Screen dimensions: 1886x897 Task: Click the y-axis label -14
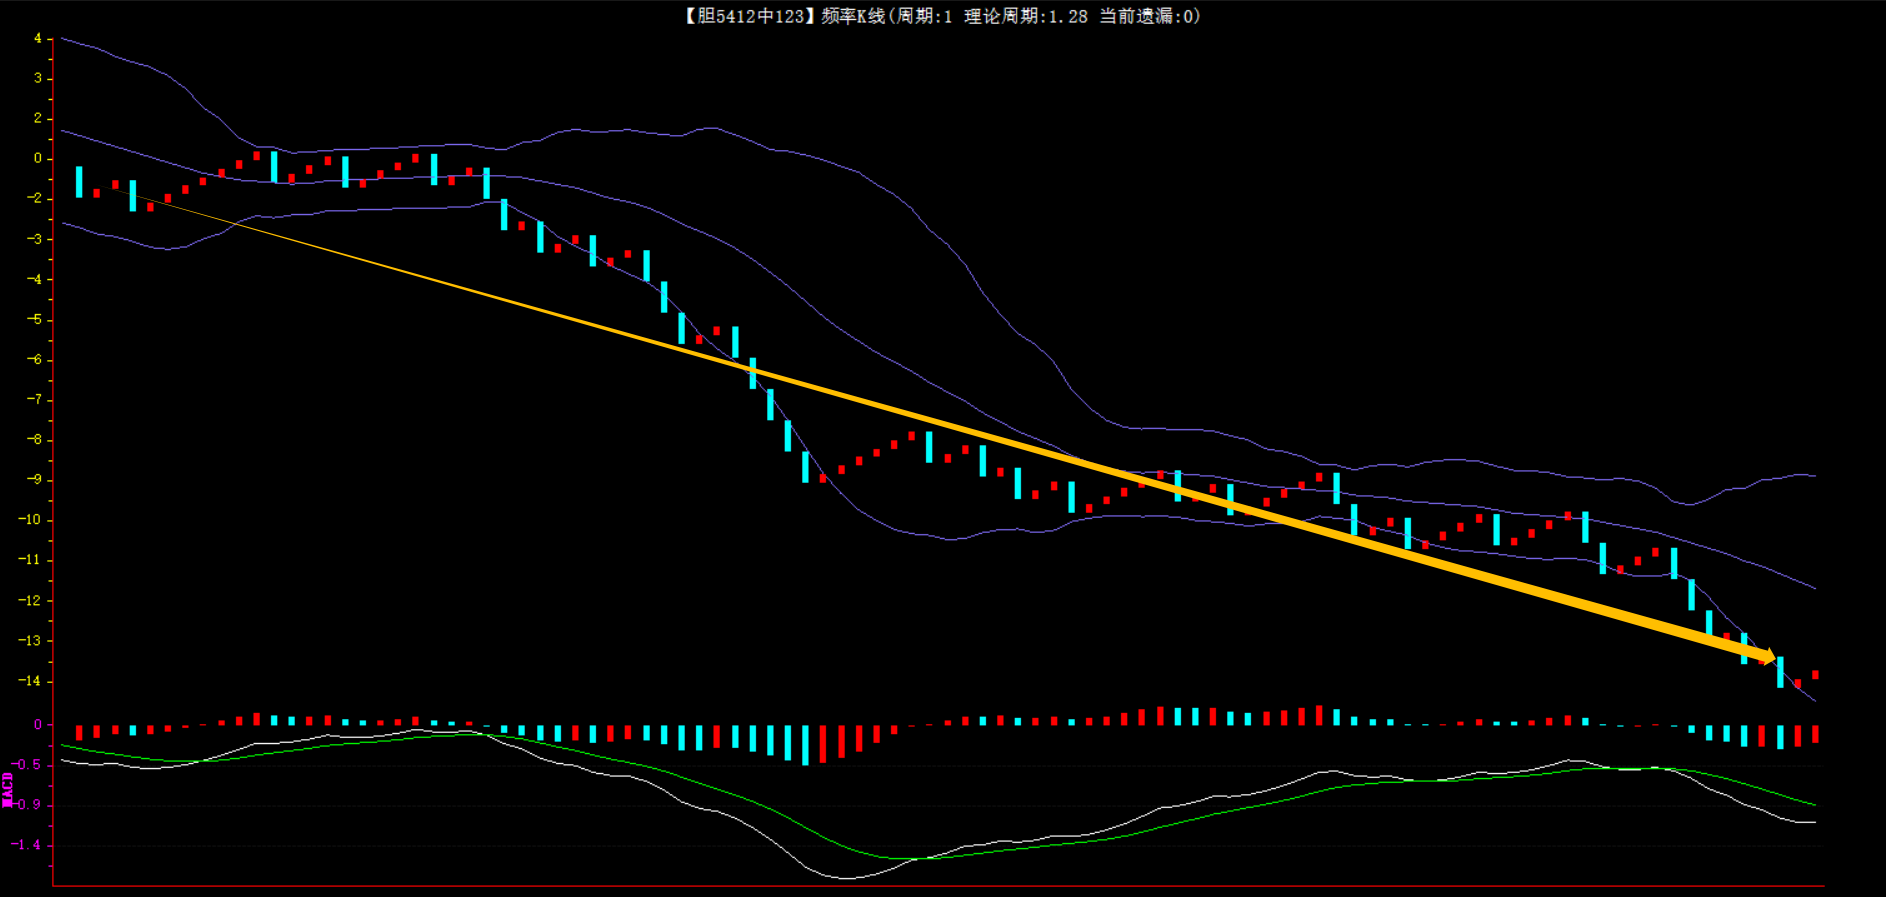pyautogui.click(x=32, y=681)
